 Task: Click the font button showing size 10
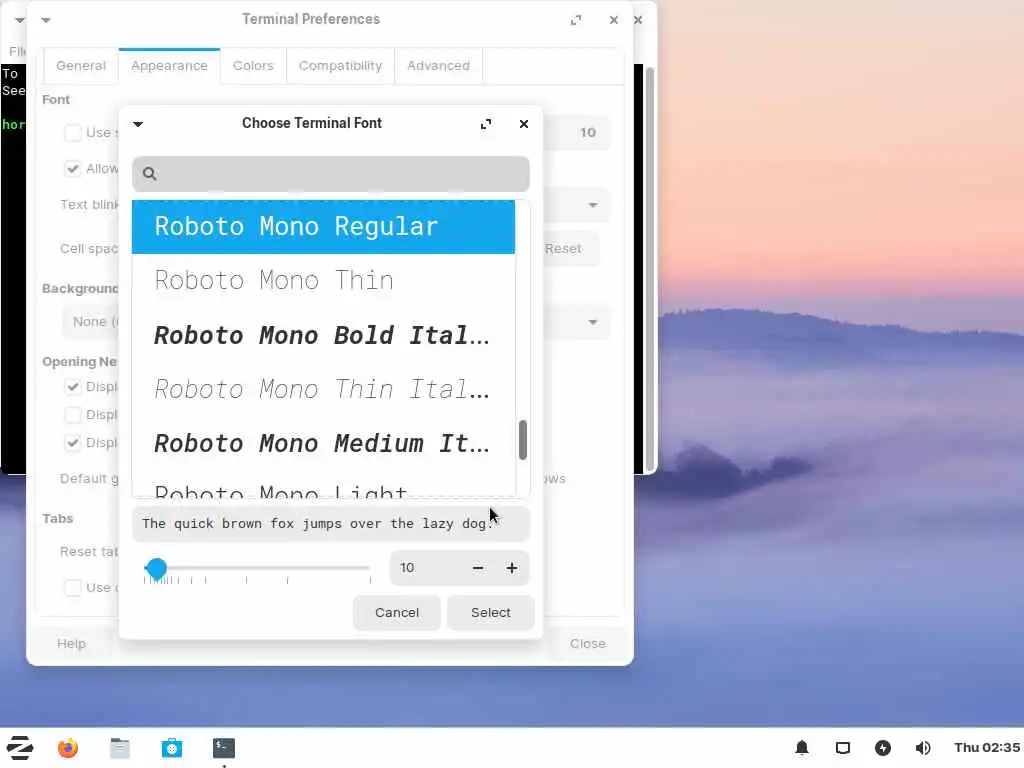coord(577,133)
